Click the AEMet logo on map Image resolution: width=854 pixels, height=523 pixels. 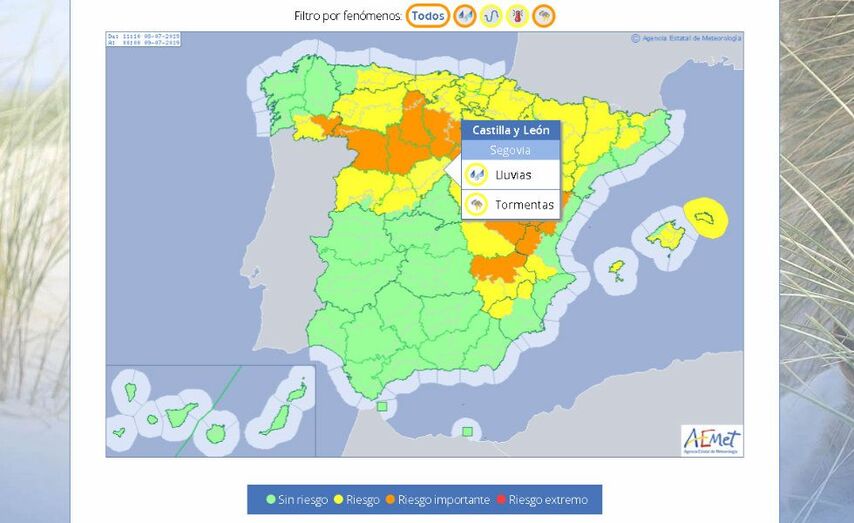(711, 440)
